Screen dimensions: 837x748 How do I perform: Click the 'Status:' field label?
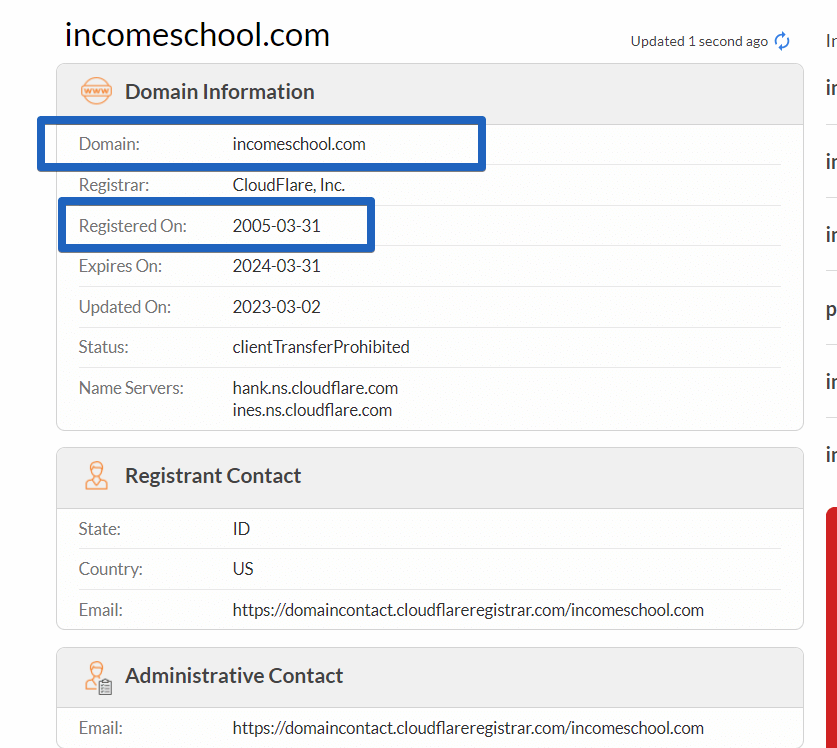pos(103,347)
